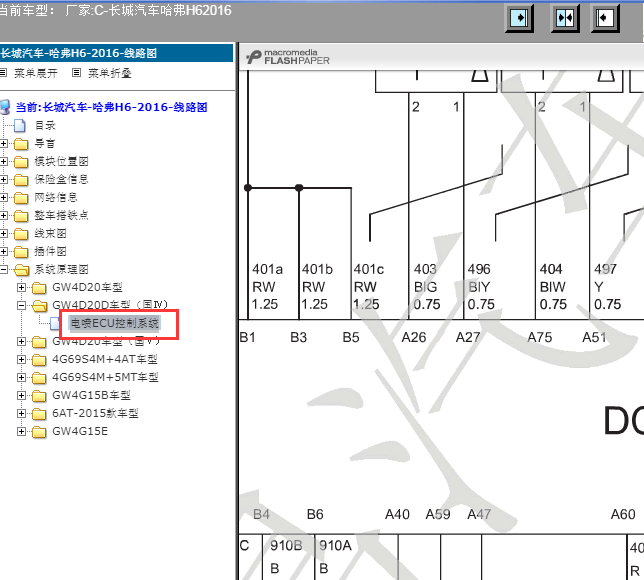644x580 pixels.
Task: Click the connector pin label A26
Action: point(414,338)
